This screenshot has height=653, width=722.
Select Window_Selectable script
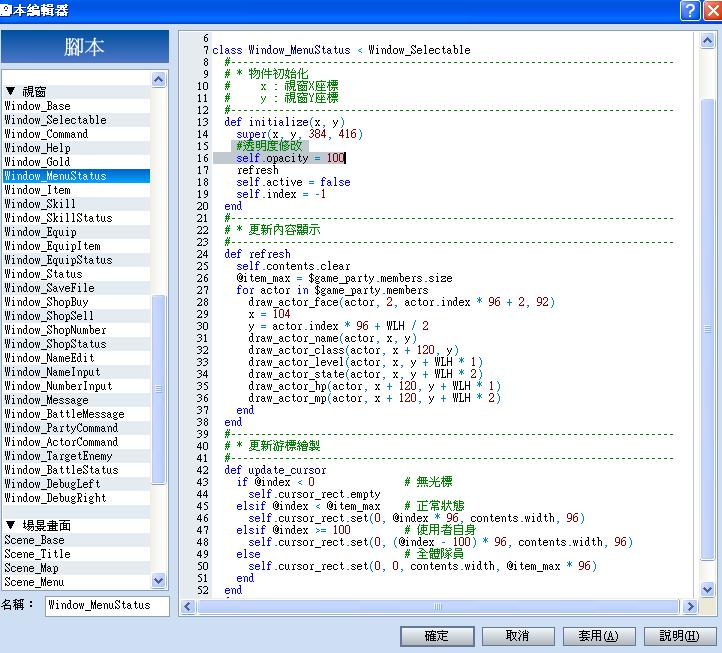(x=76, y=120)
